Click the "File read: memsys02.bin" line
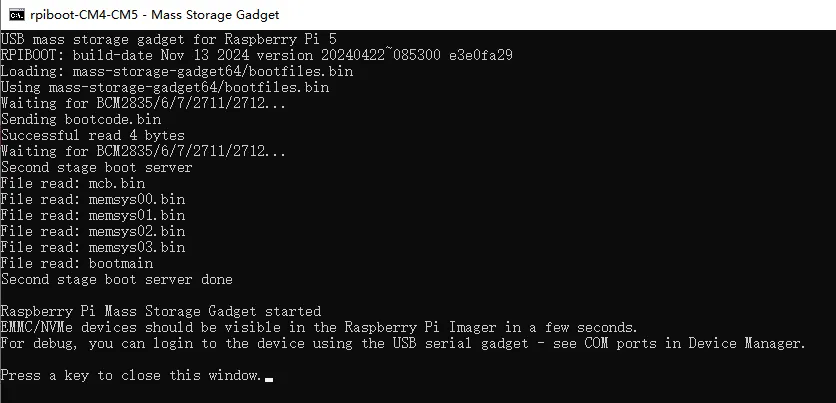Viewport: 836px width, 403px height. pyautogui.click(x=93, y=231)
